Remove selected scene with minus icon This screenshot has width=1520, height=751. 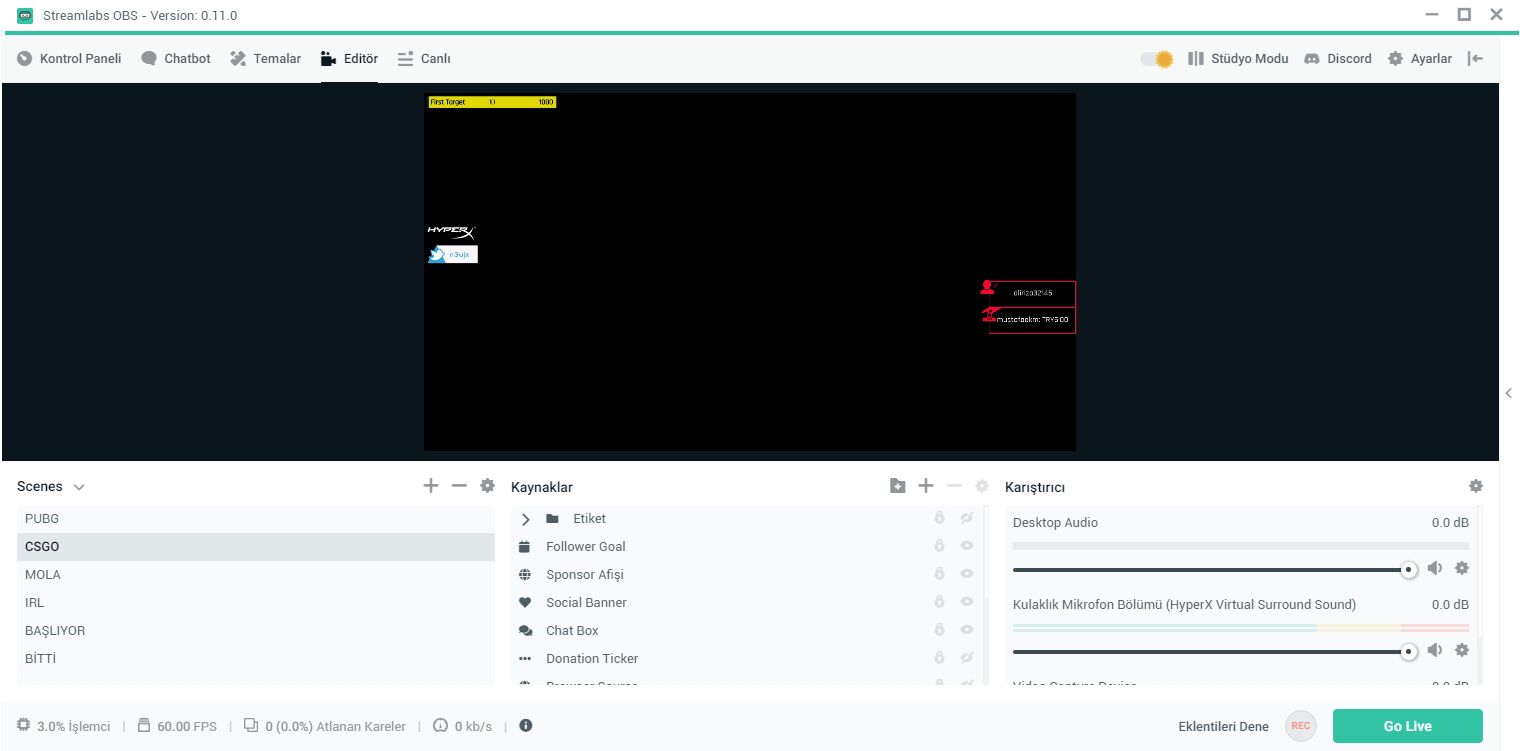459,486
